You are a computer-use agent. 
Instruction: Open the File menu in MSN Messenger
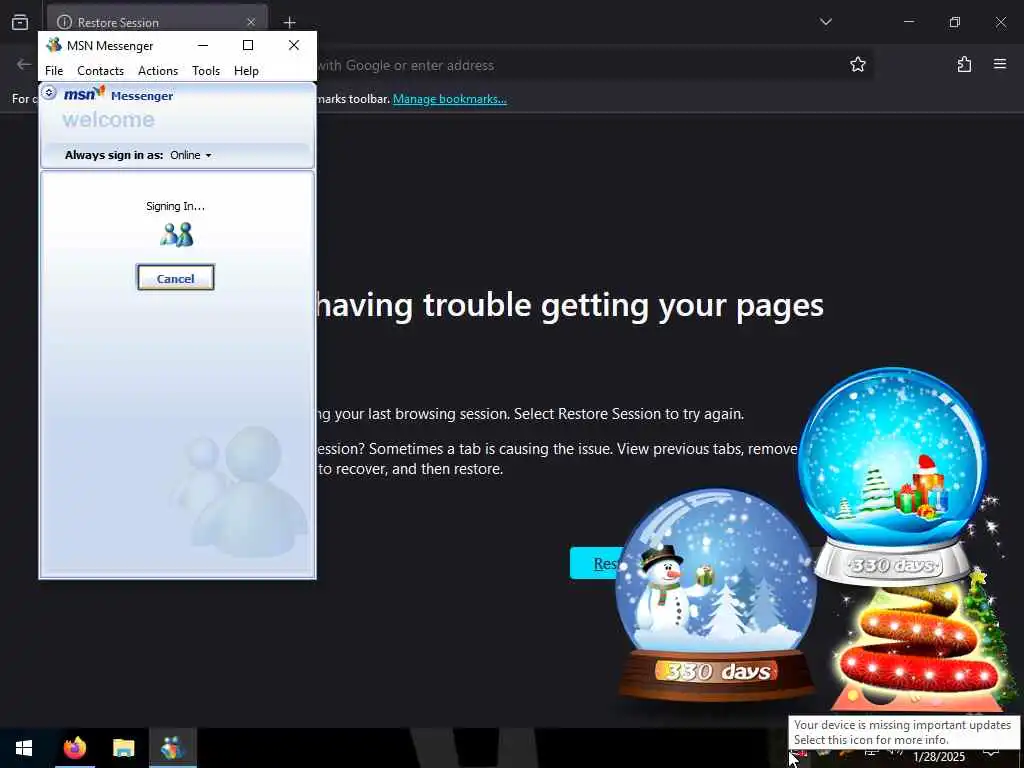[54, 71]
